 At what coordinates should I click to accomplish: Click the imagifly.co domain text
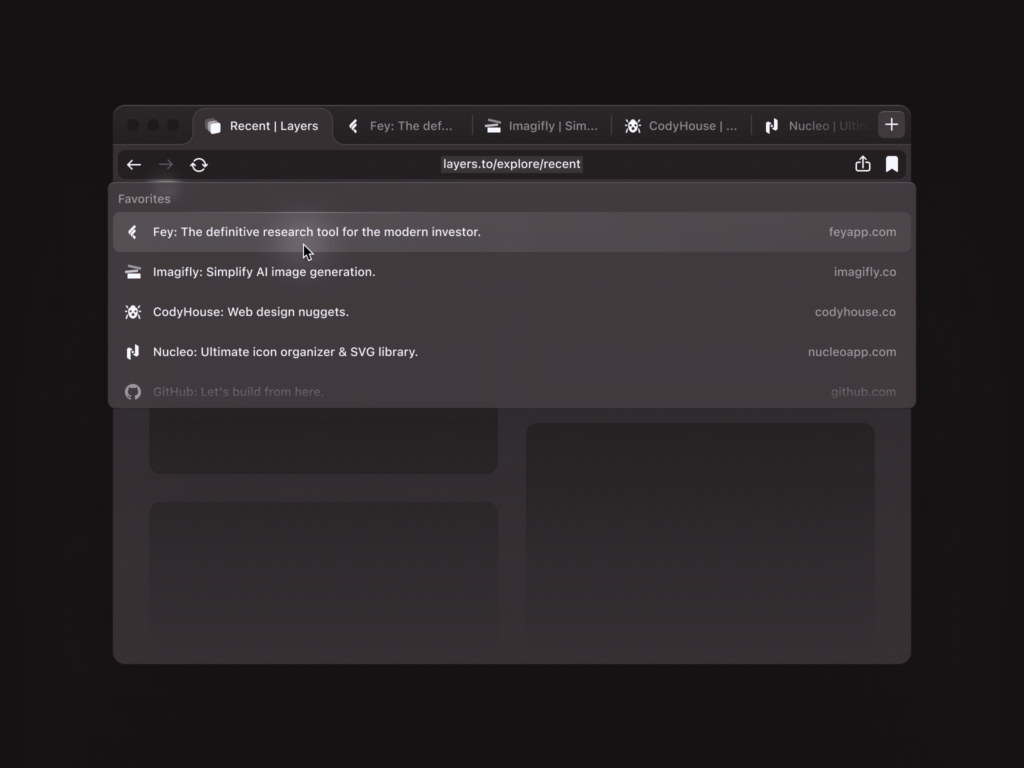(x=865, y=272)
